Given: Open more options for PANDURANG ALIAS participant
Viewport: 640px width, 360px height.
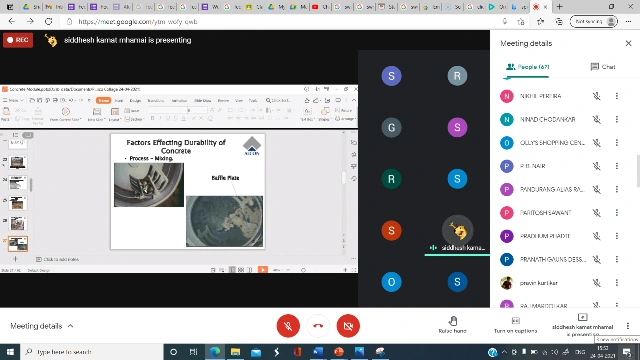Looking at the screenshot, I should [x=617, y=189].
